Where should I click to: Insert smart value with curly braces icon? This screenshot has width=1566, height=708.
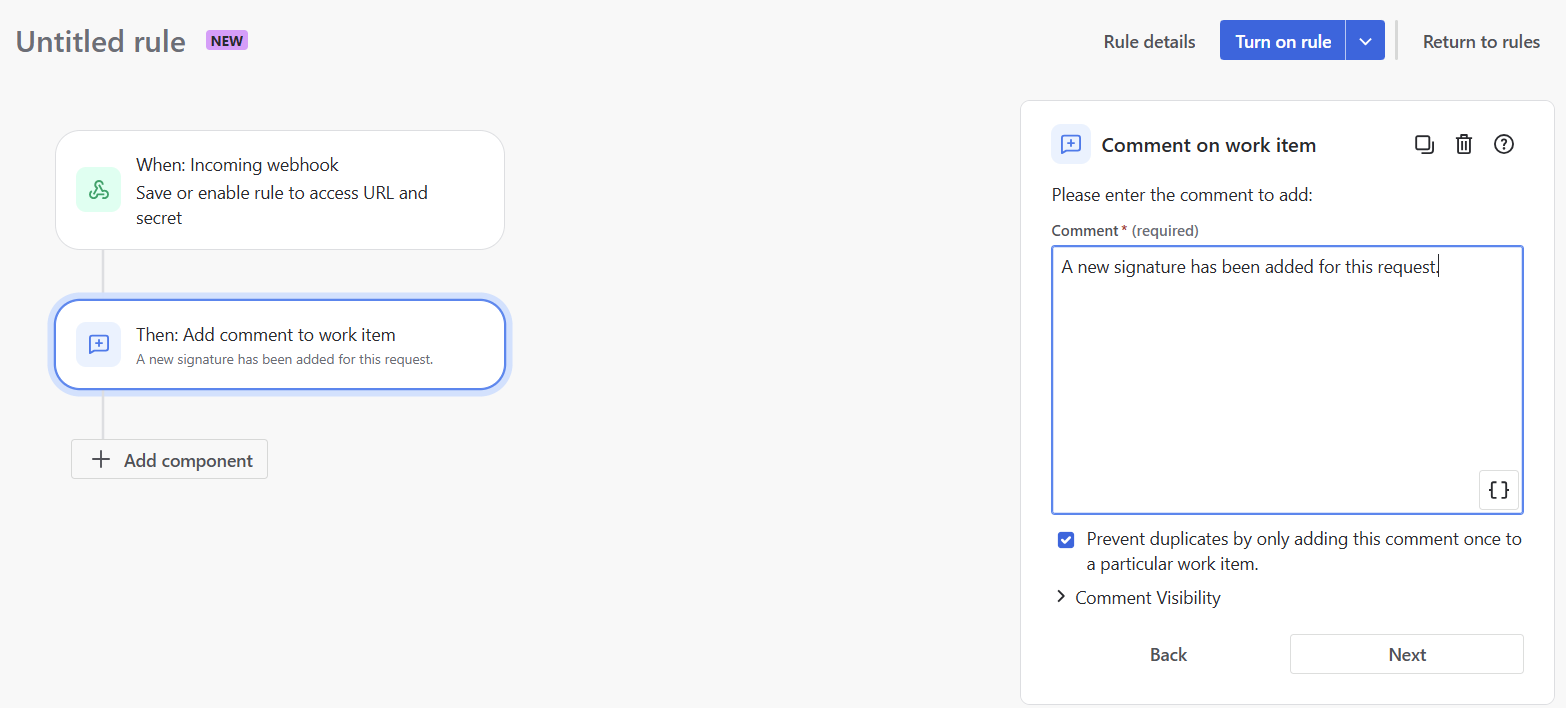(x=1498, y=490)
